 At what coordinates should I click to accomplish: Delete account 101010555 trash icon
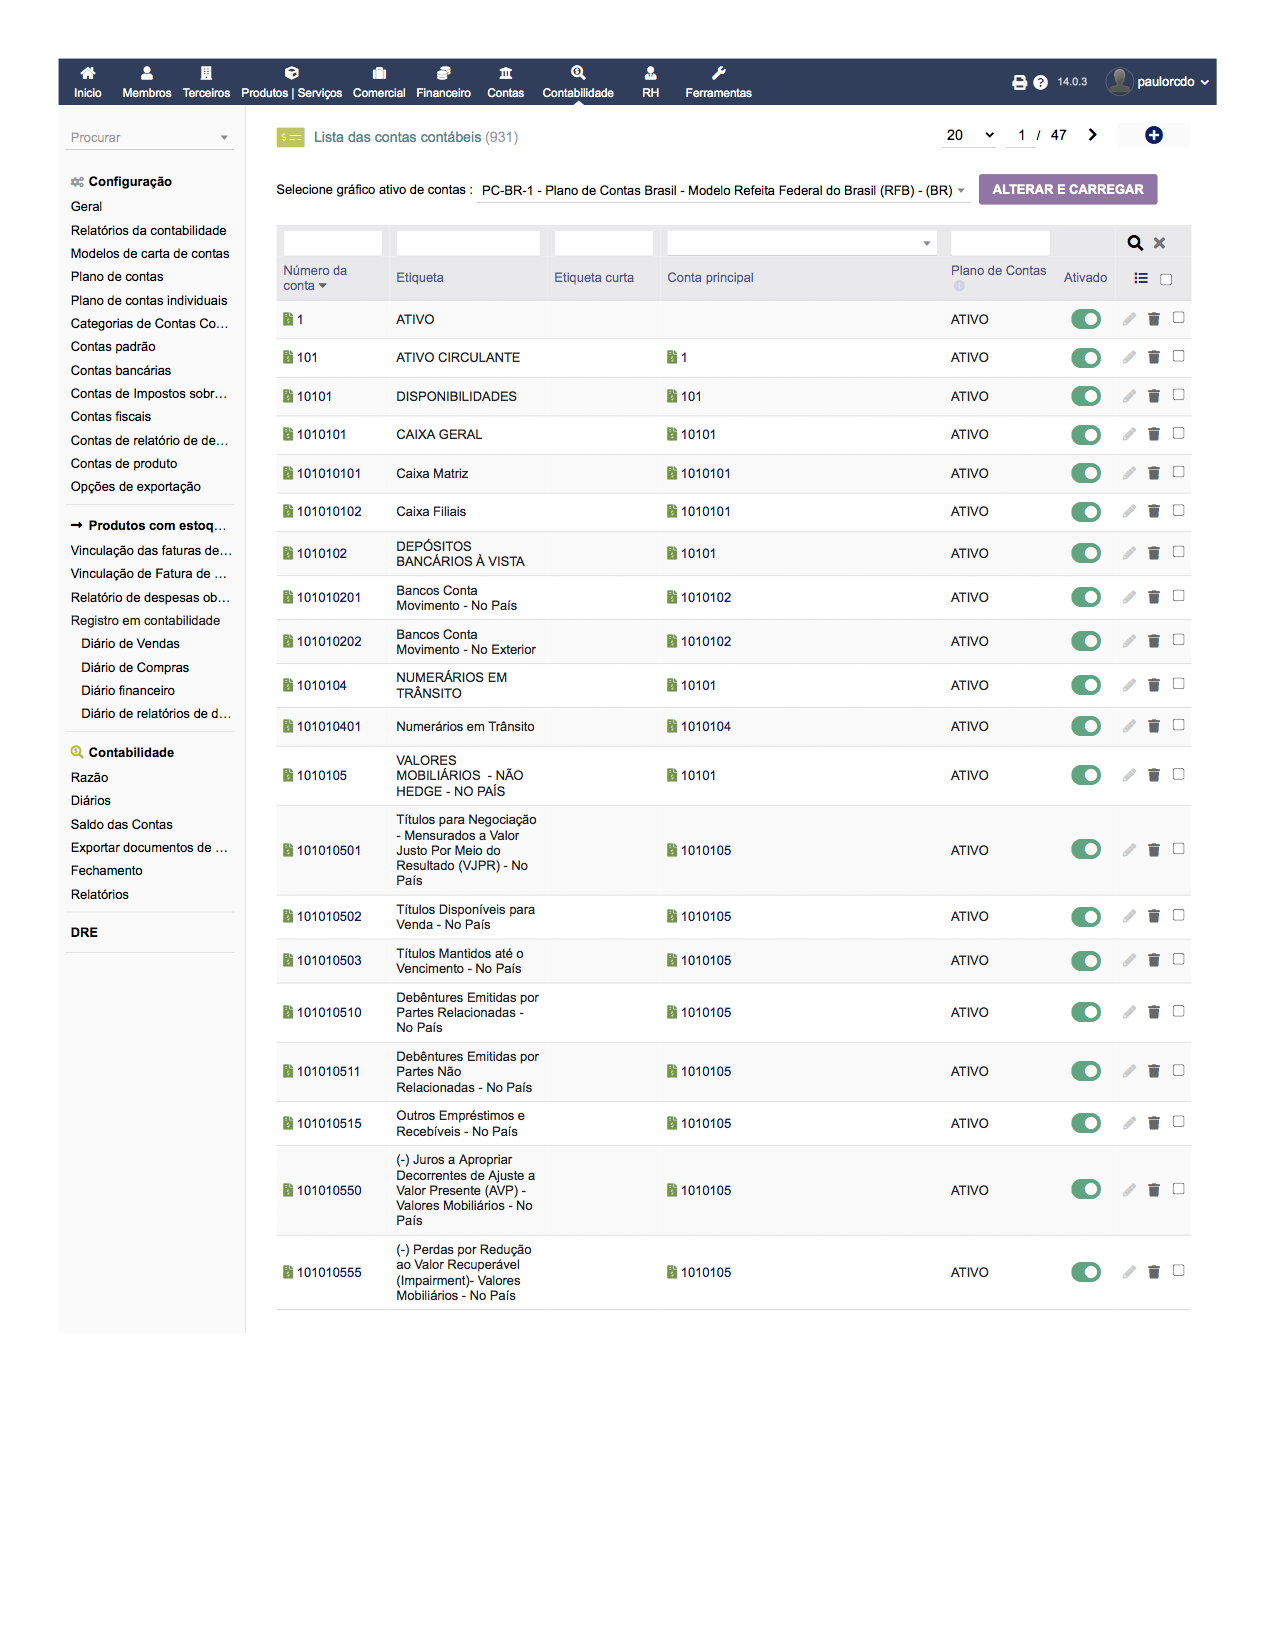[x=1153, y=1272]
